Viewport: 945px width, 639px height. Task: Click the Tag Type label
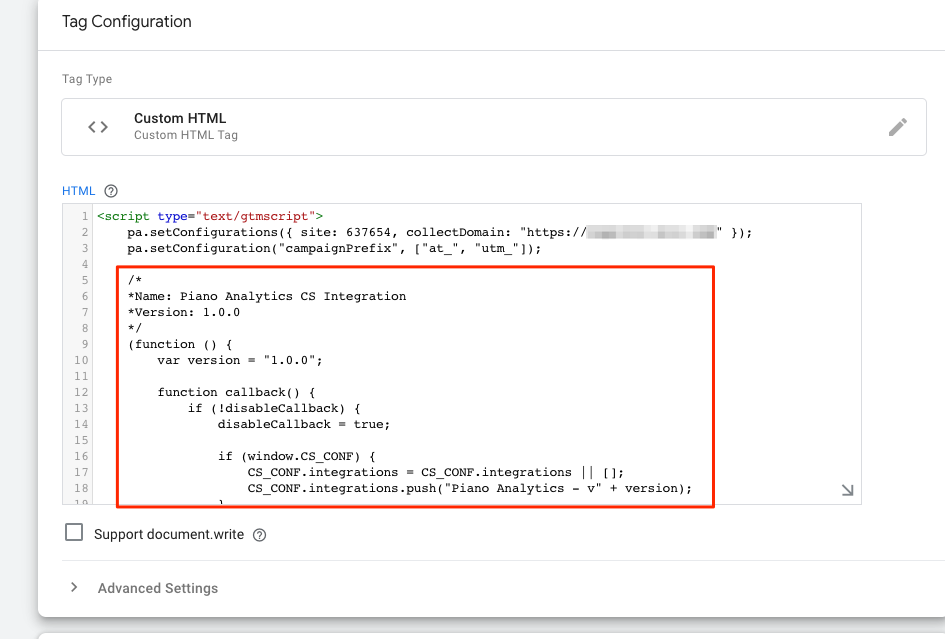[87, 79]
